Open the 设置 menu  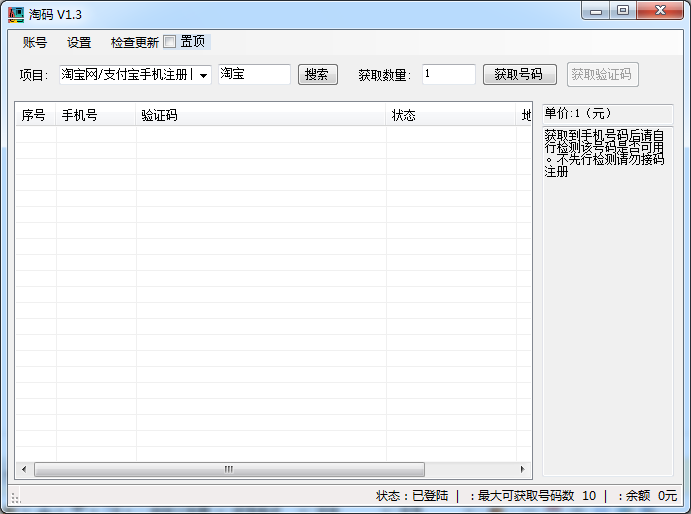(79, 43)
